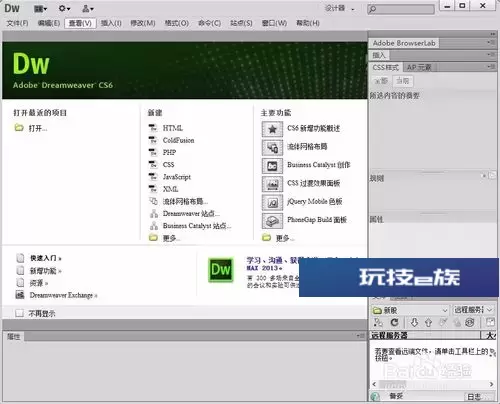The width and height of the screenshot is (500, 404).
Task: Click the Dreamweaver Exchange icon
Action: (x=20, y=295)
